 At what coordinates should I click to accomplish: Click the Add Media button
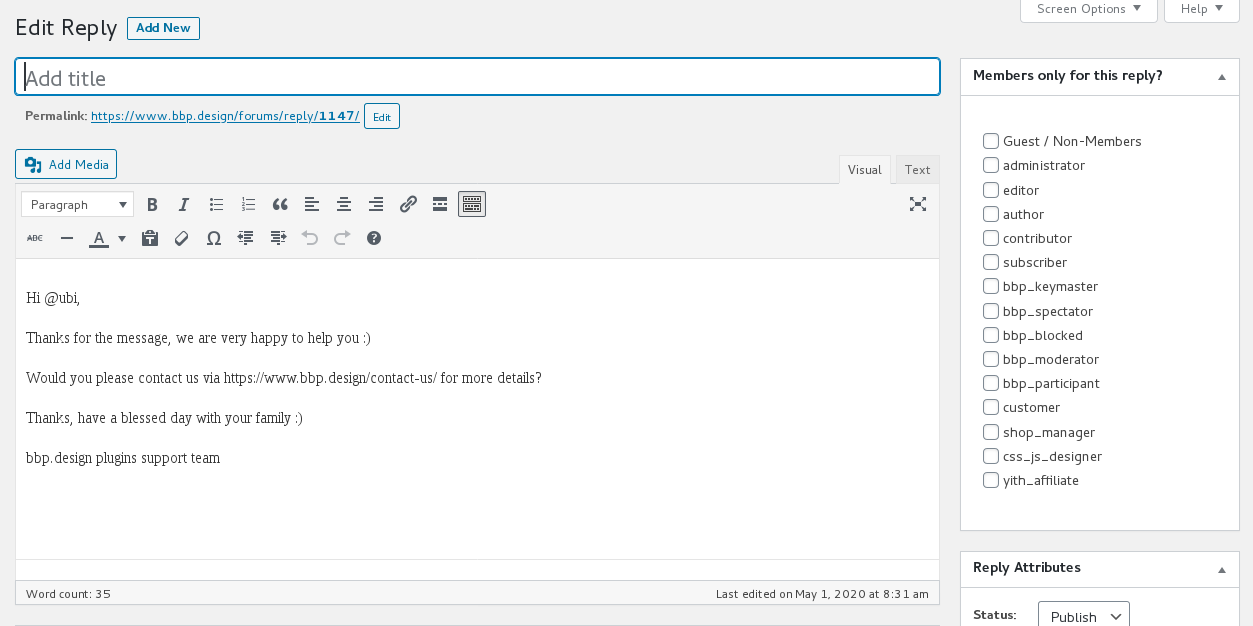(65, 164)
